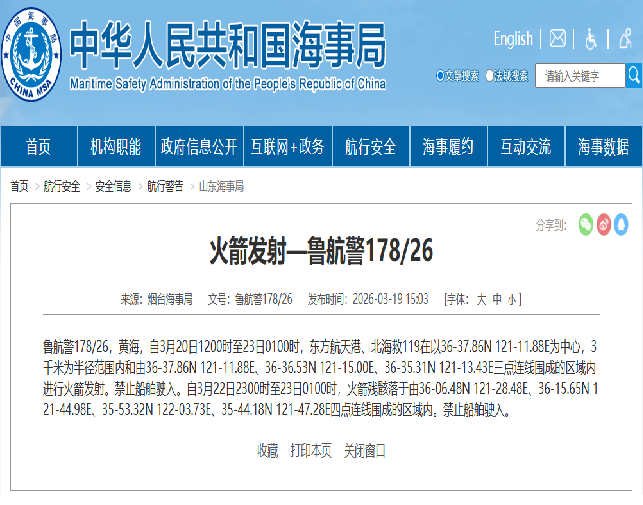The height and width of the screenshot is (505, 643).
Task: Click 关闭窗口 to close window
Action: (364, 450)
